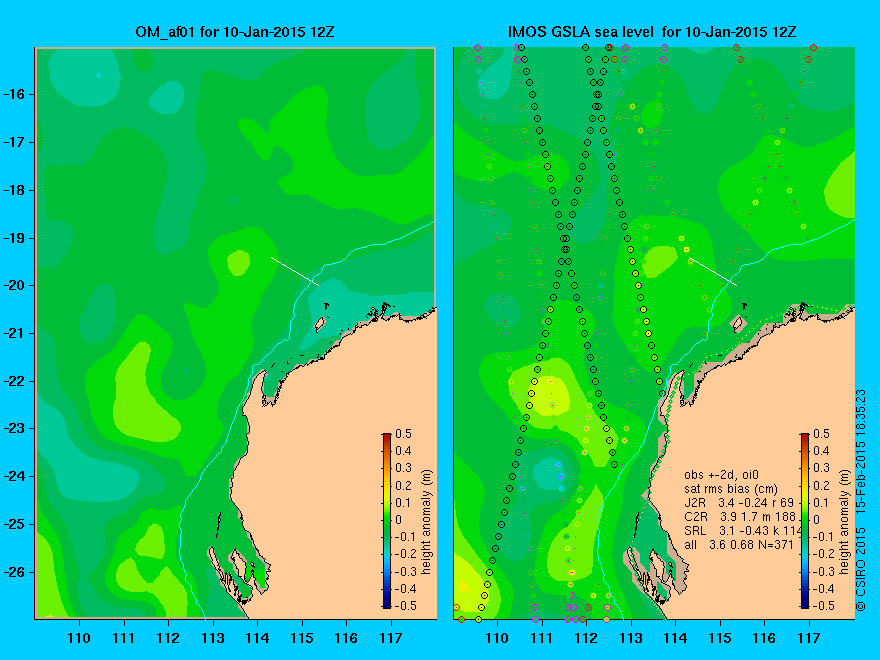
Task: Click the white transect line in the IMOS GSLA map
Action: tap(713, 271)
